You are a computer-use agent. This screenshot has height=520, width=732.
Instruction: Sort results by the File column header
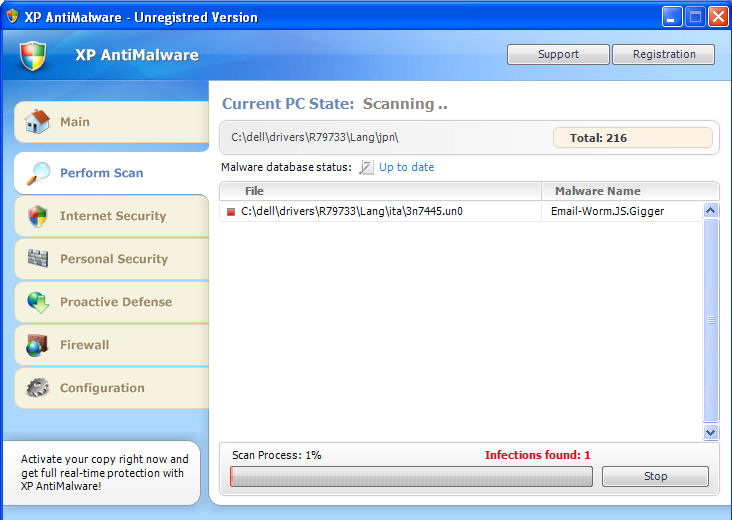[x=380, y=191]
